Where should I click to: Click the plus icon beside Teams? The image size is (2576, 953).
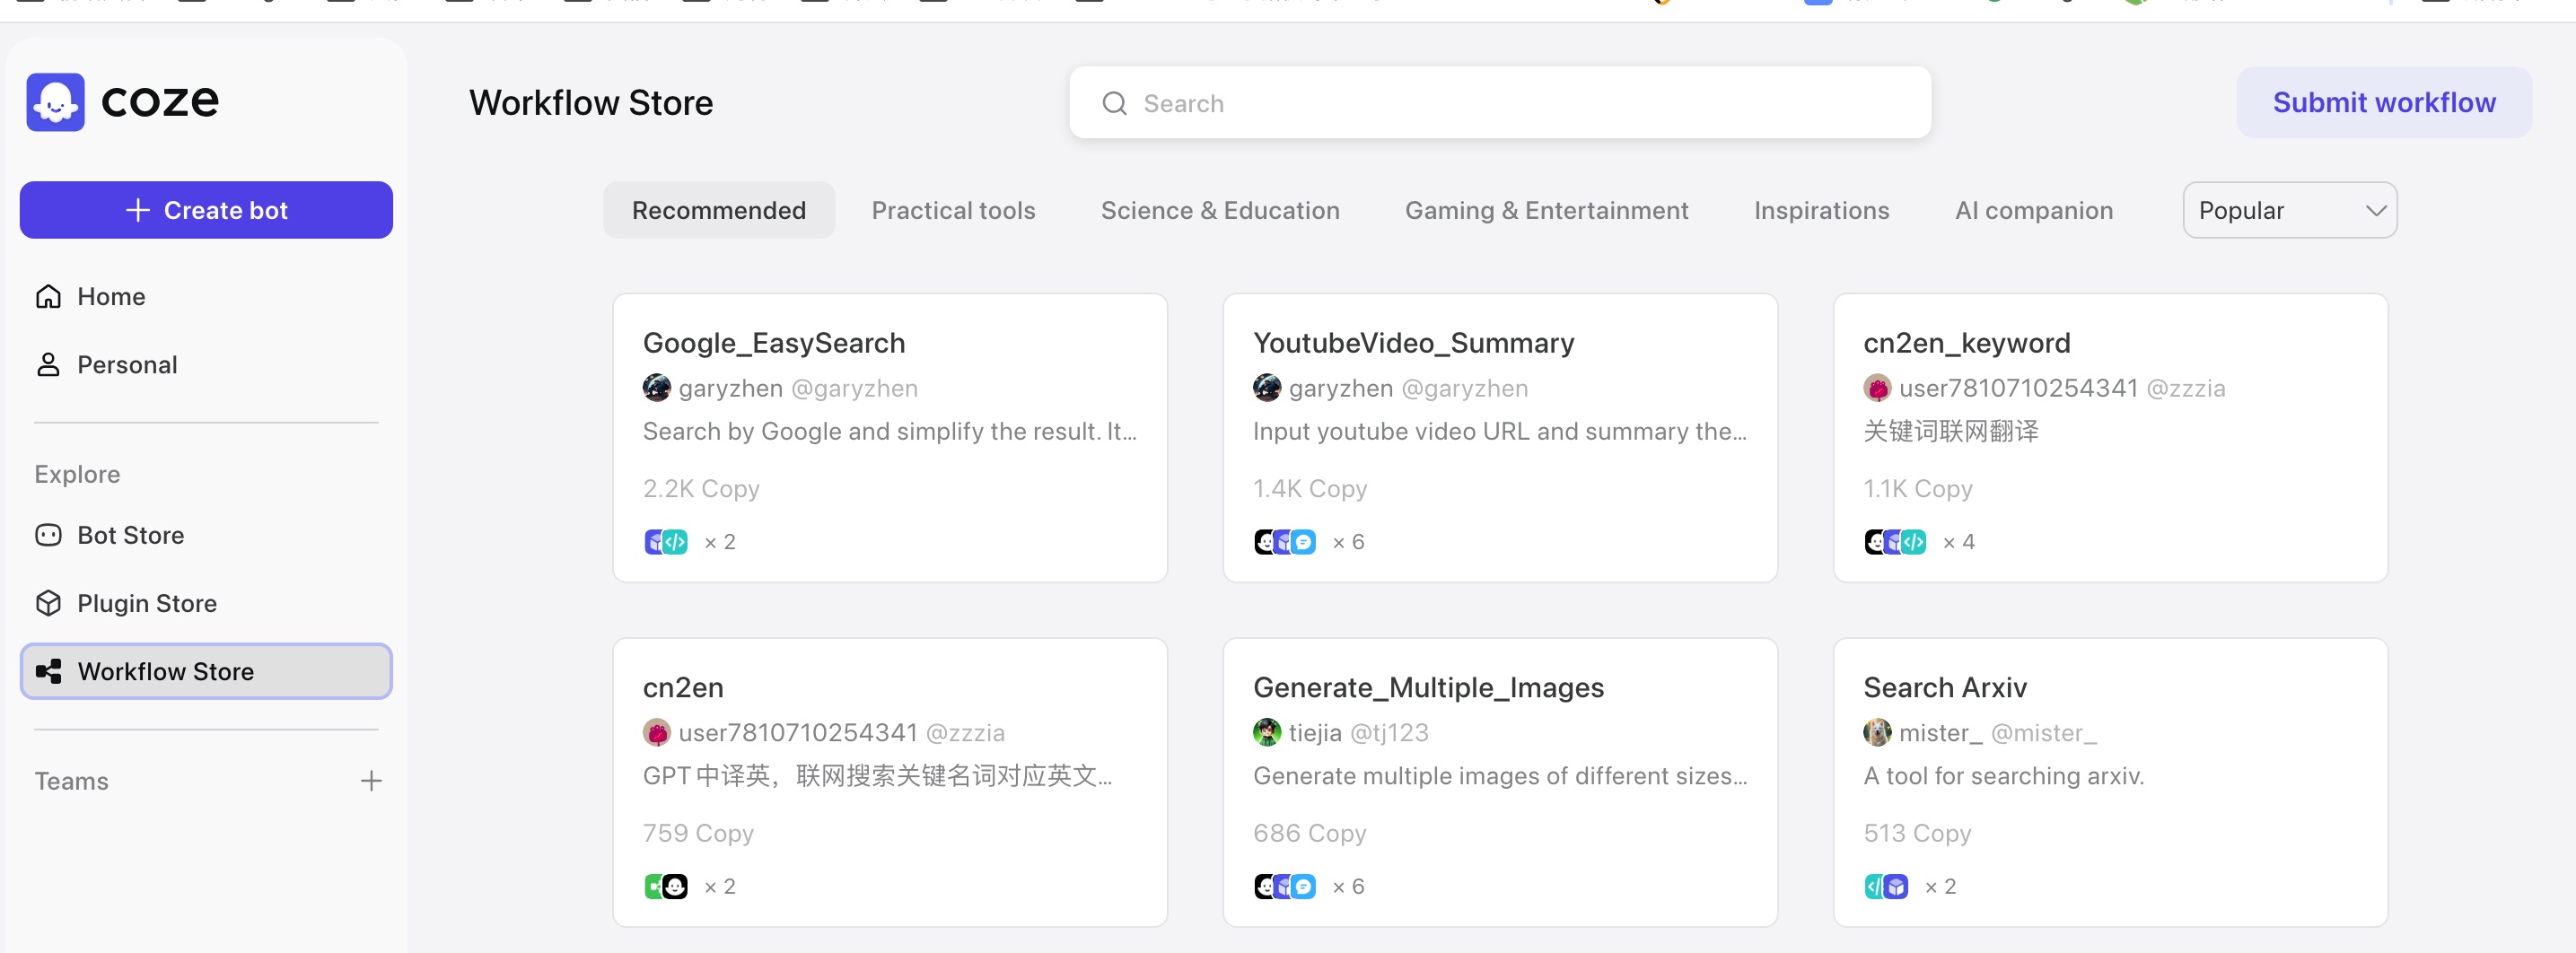pos(371,781)
